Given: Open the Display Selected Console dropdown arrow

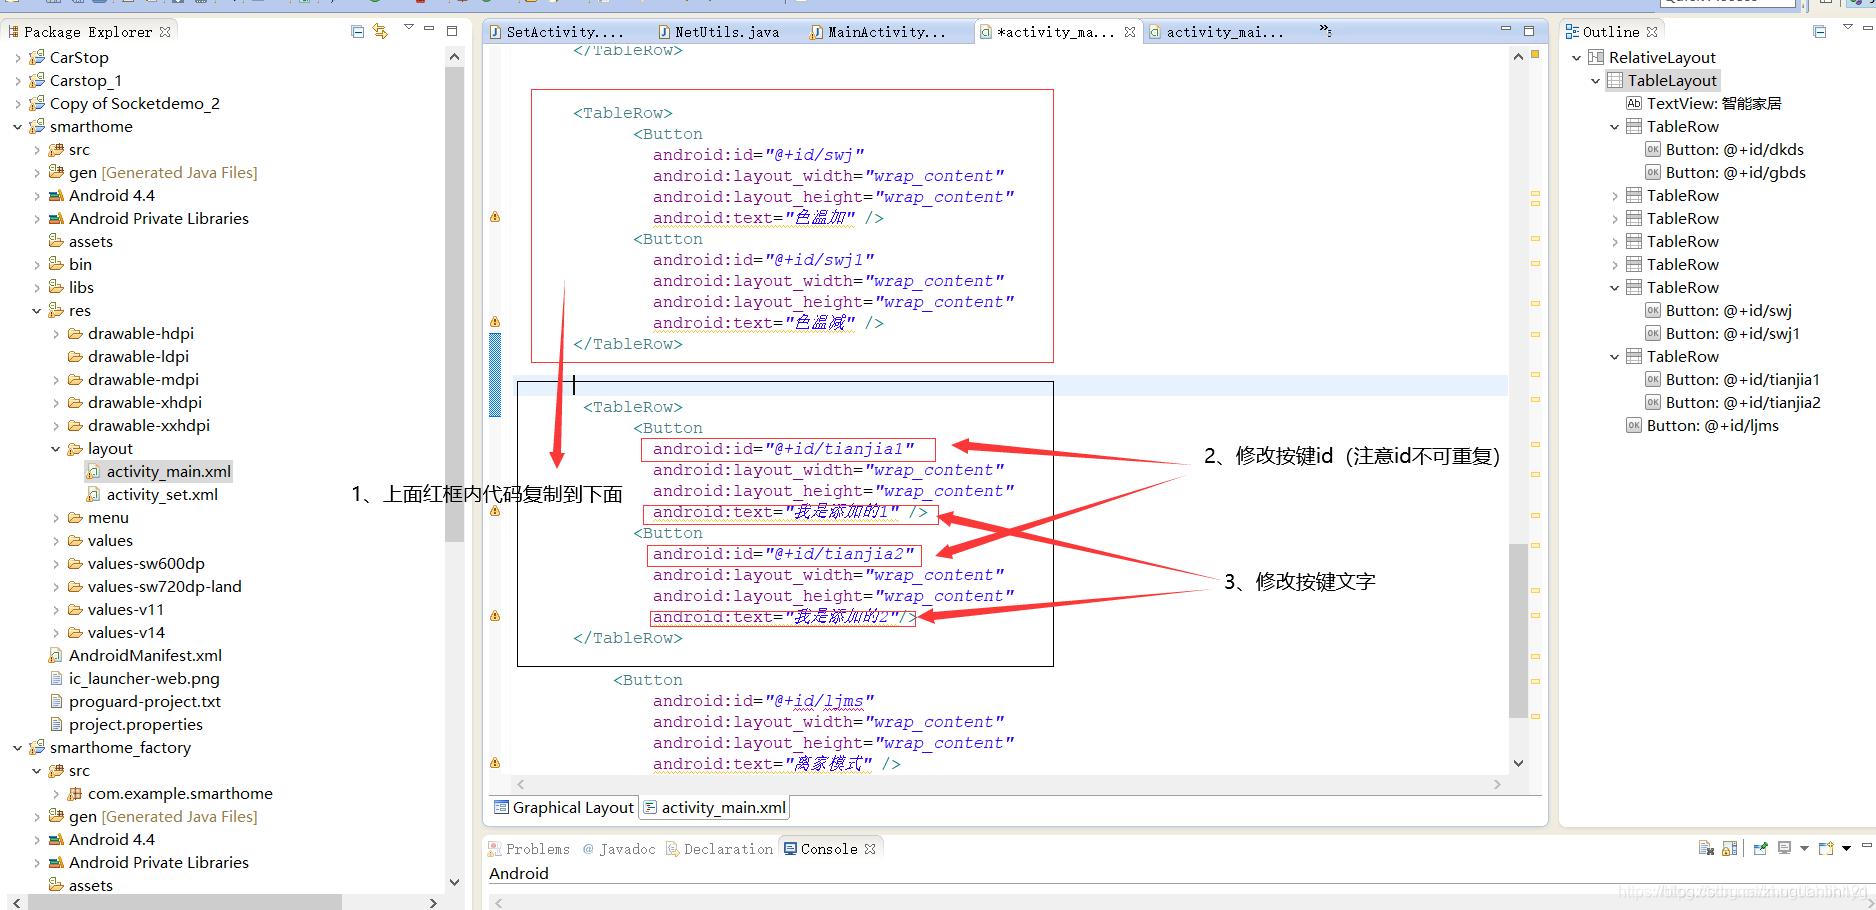Looking at the screenshot, I should [x=1804, y=848].
